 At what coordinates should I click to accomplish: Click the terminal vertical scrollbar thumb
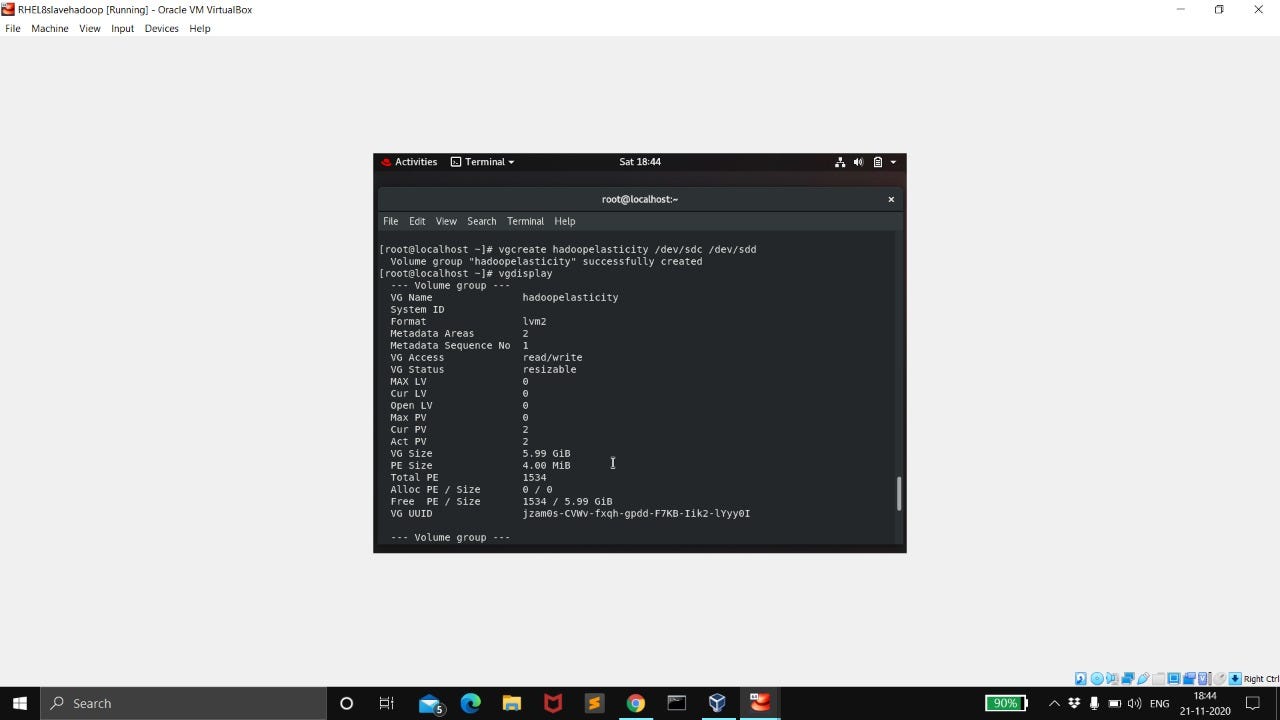tap(898, 493)
